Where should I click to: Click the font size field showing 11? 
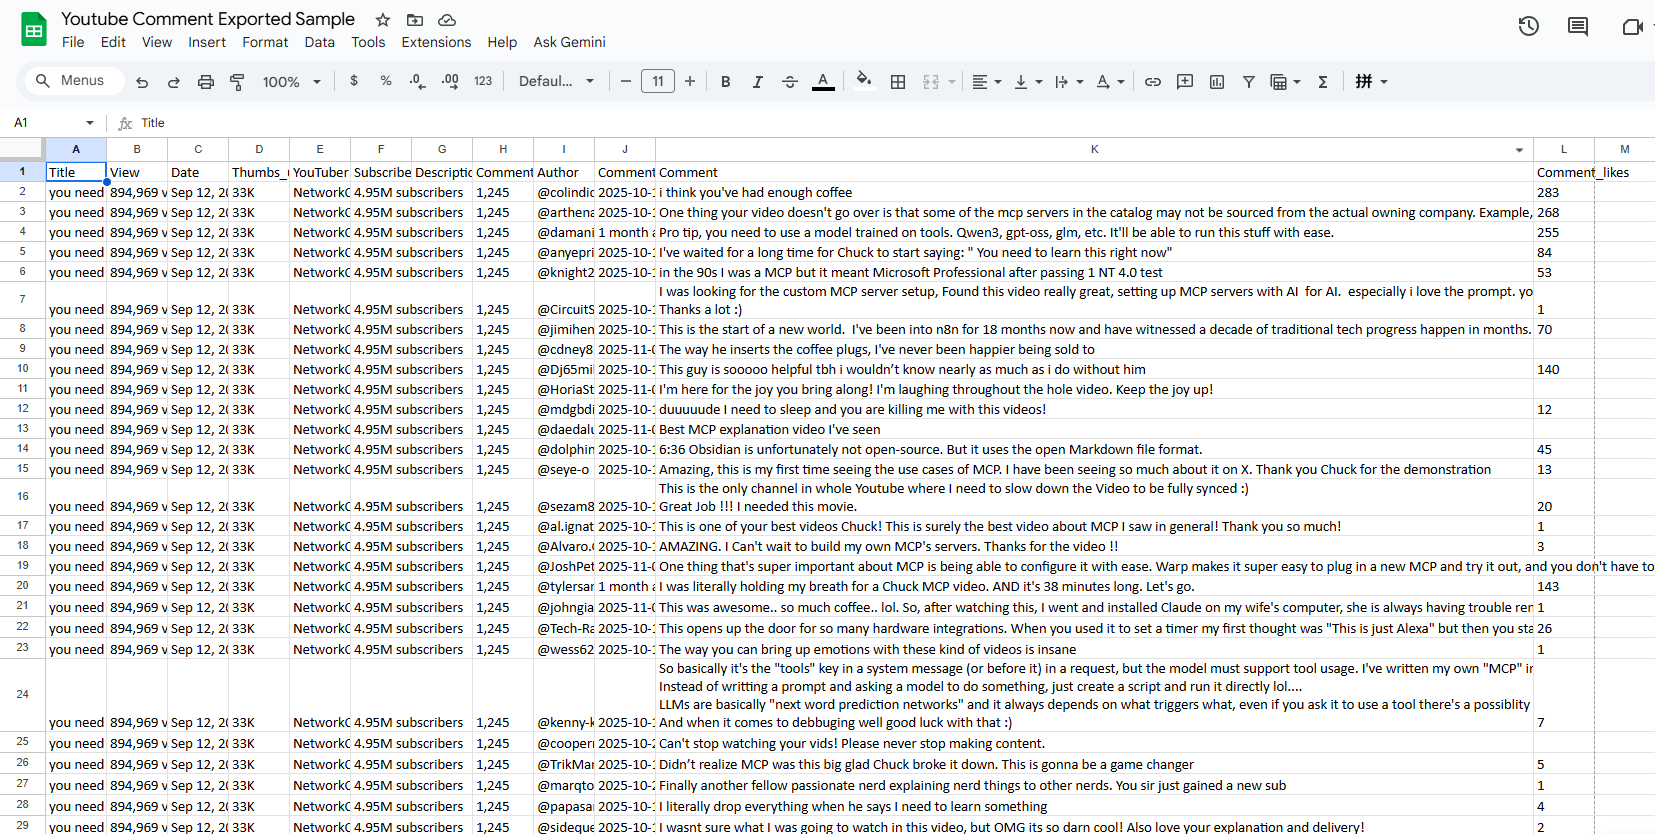point(658,81)
